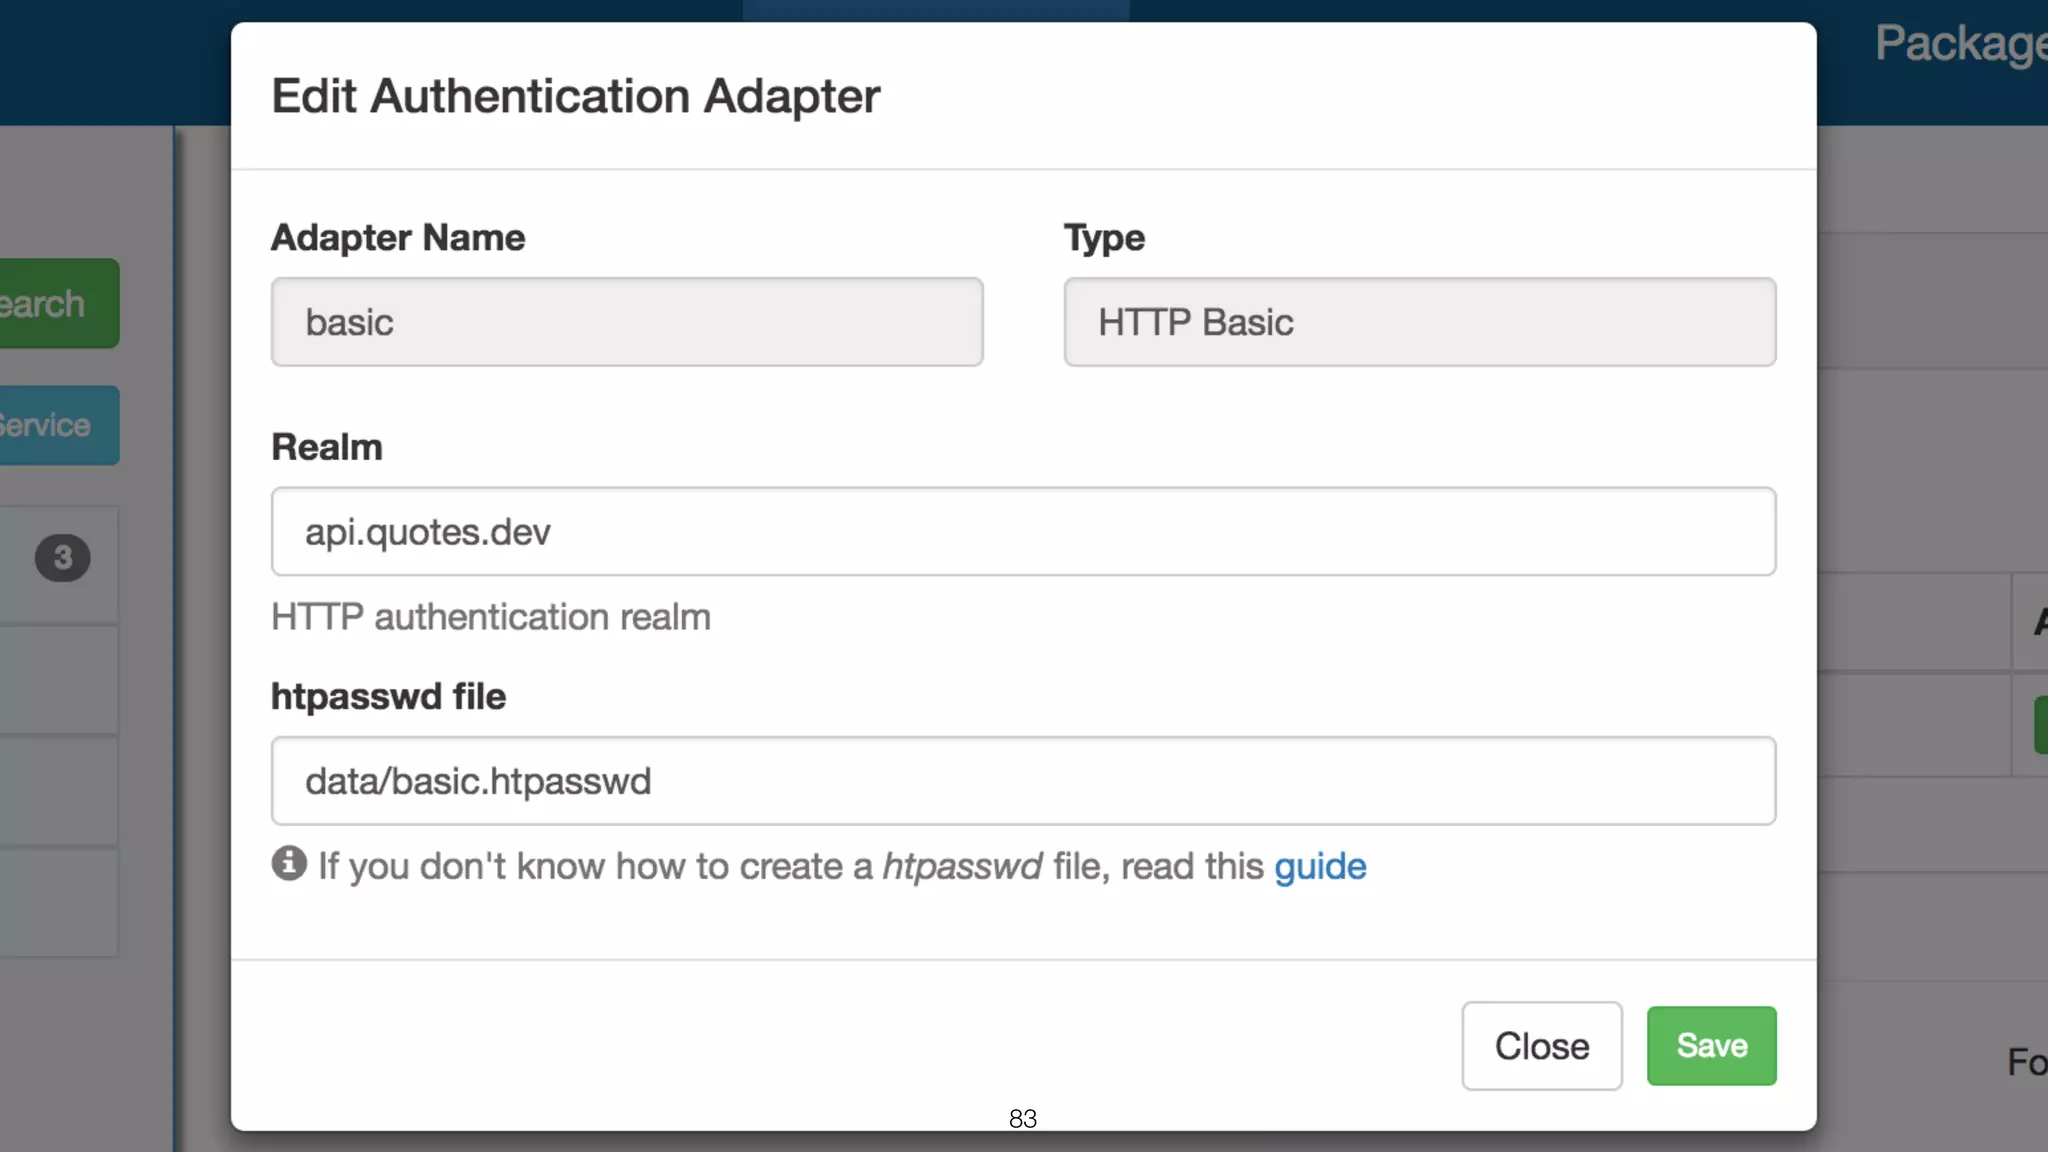Click the Type label
This screenshot has width=2048, height=1152.
pyautogui.click(x=1104, y=238)
